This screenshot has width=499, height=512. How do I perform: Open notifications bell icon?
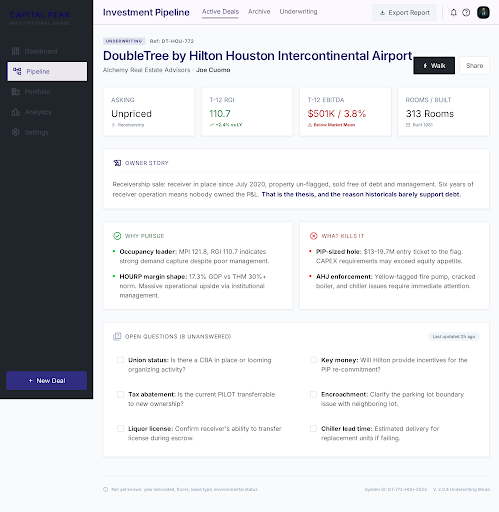pos(453,13)
